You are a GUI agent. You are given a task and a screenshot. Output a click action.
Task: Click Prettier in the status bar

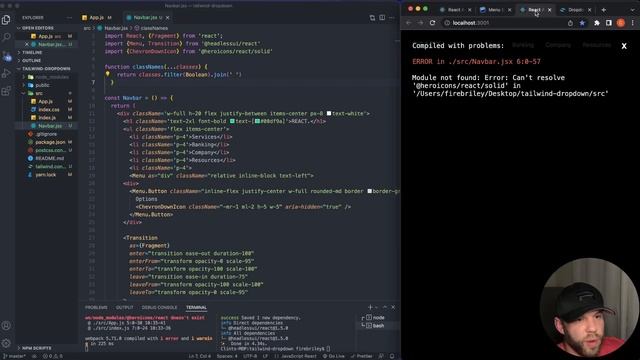[361, 356]
